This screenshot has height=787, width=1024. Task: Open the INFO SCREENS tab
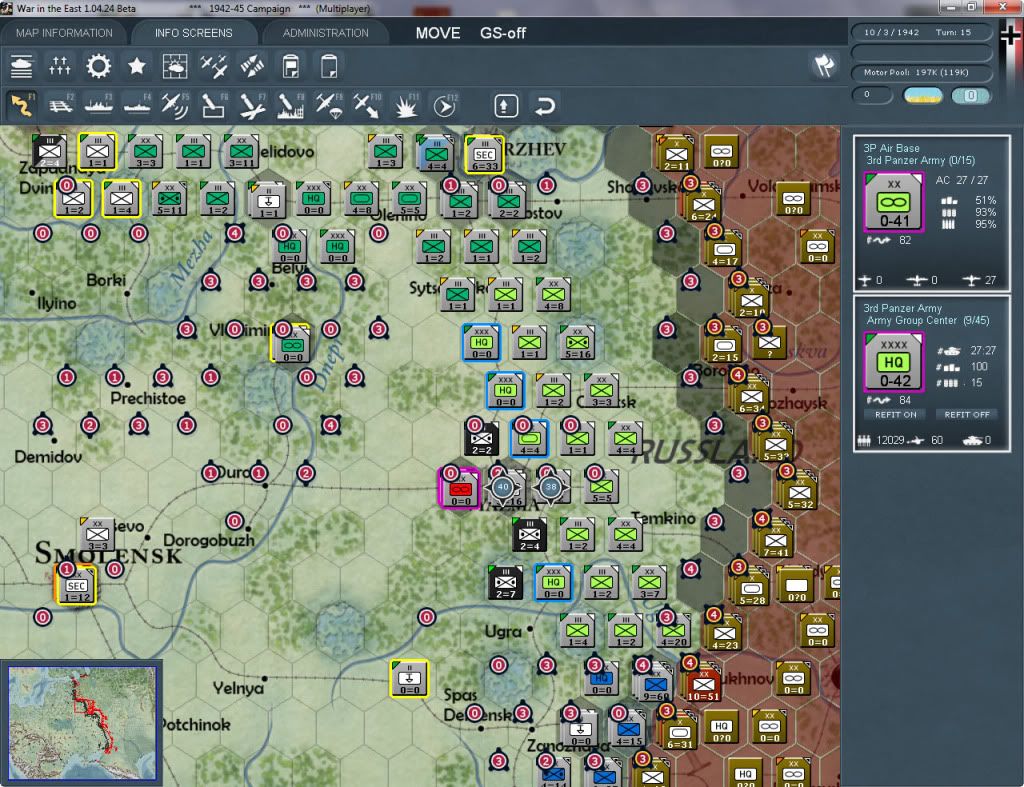[x=193, y=33]
